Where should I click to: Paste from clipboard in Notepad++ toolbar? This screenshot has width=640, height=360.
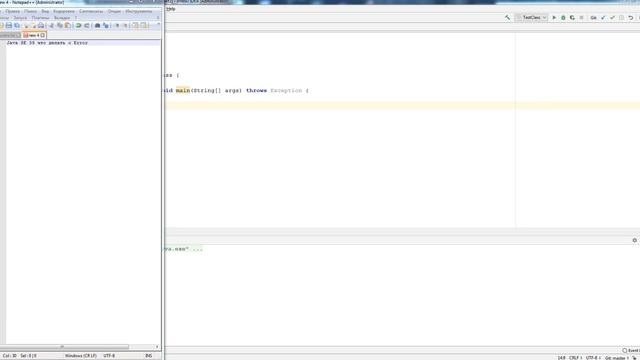click(68, 25)
